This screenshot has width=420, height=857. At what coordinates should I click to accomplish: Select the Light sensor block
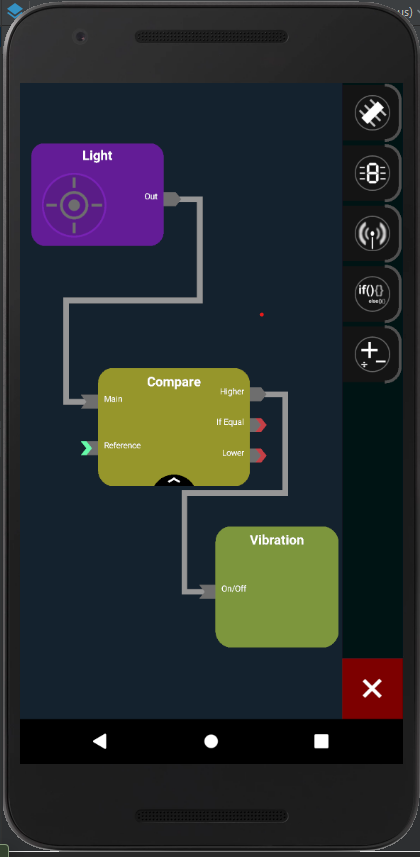[97, 195]
